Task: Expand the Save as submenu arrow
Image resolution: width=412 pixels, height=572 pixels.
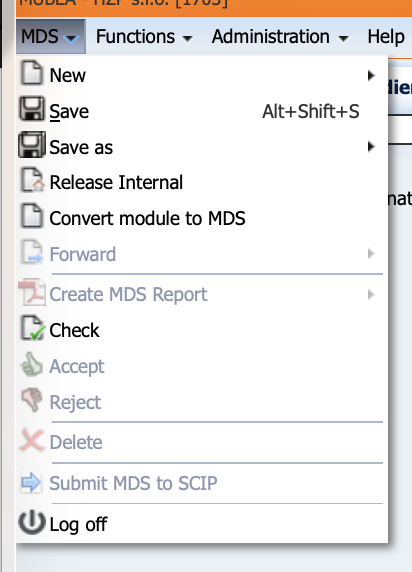Action: pyautogui.click(x=371, y=147)
